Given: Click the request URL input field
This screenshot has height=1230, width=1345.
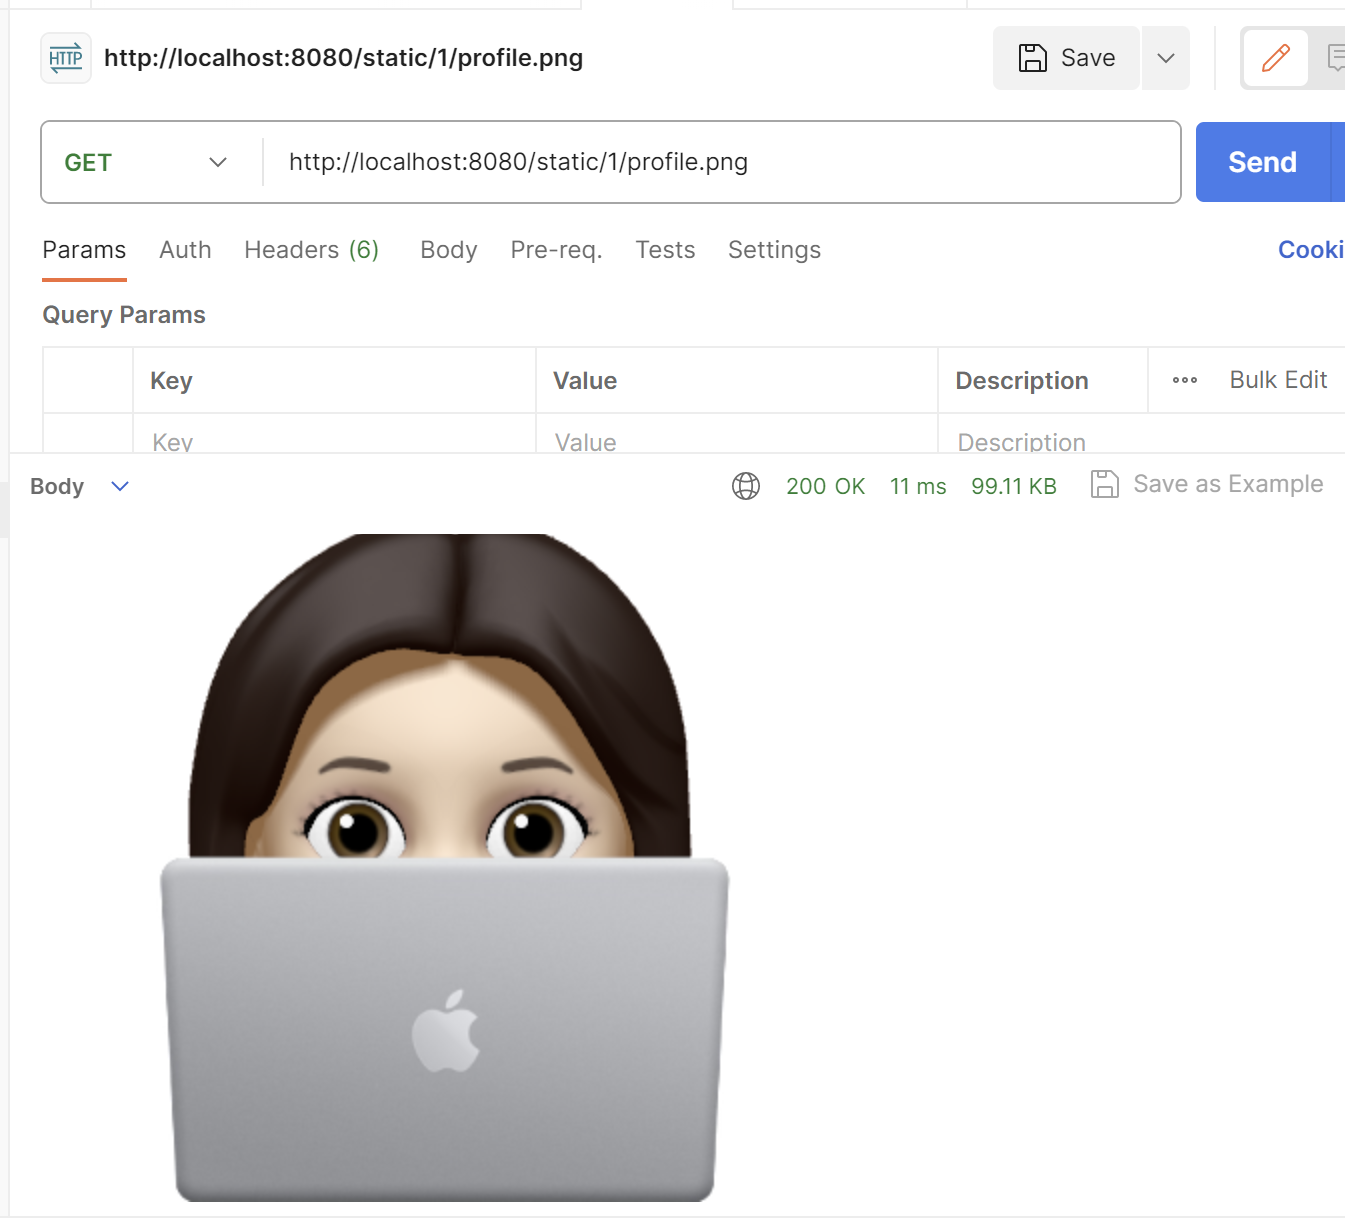Looking at the screenshot, I should tap(720, 162).
